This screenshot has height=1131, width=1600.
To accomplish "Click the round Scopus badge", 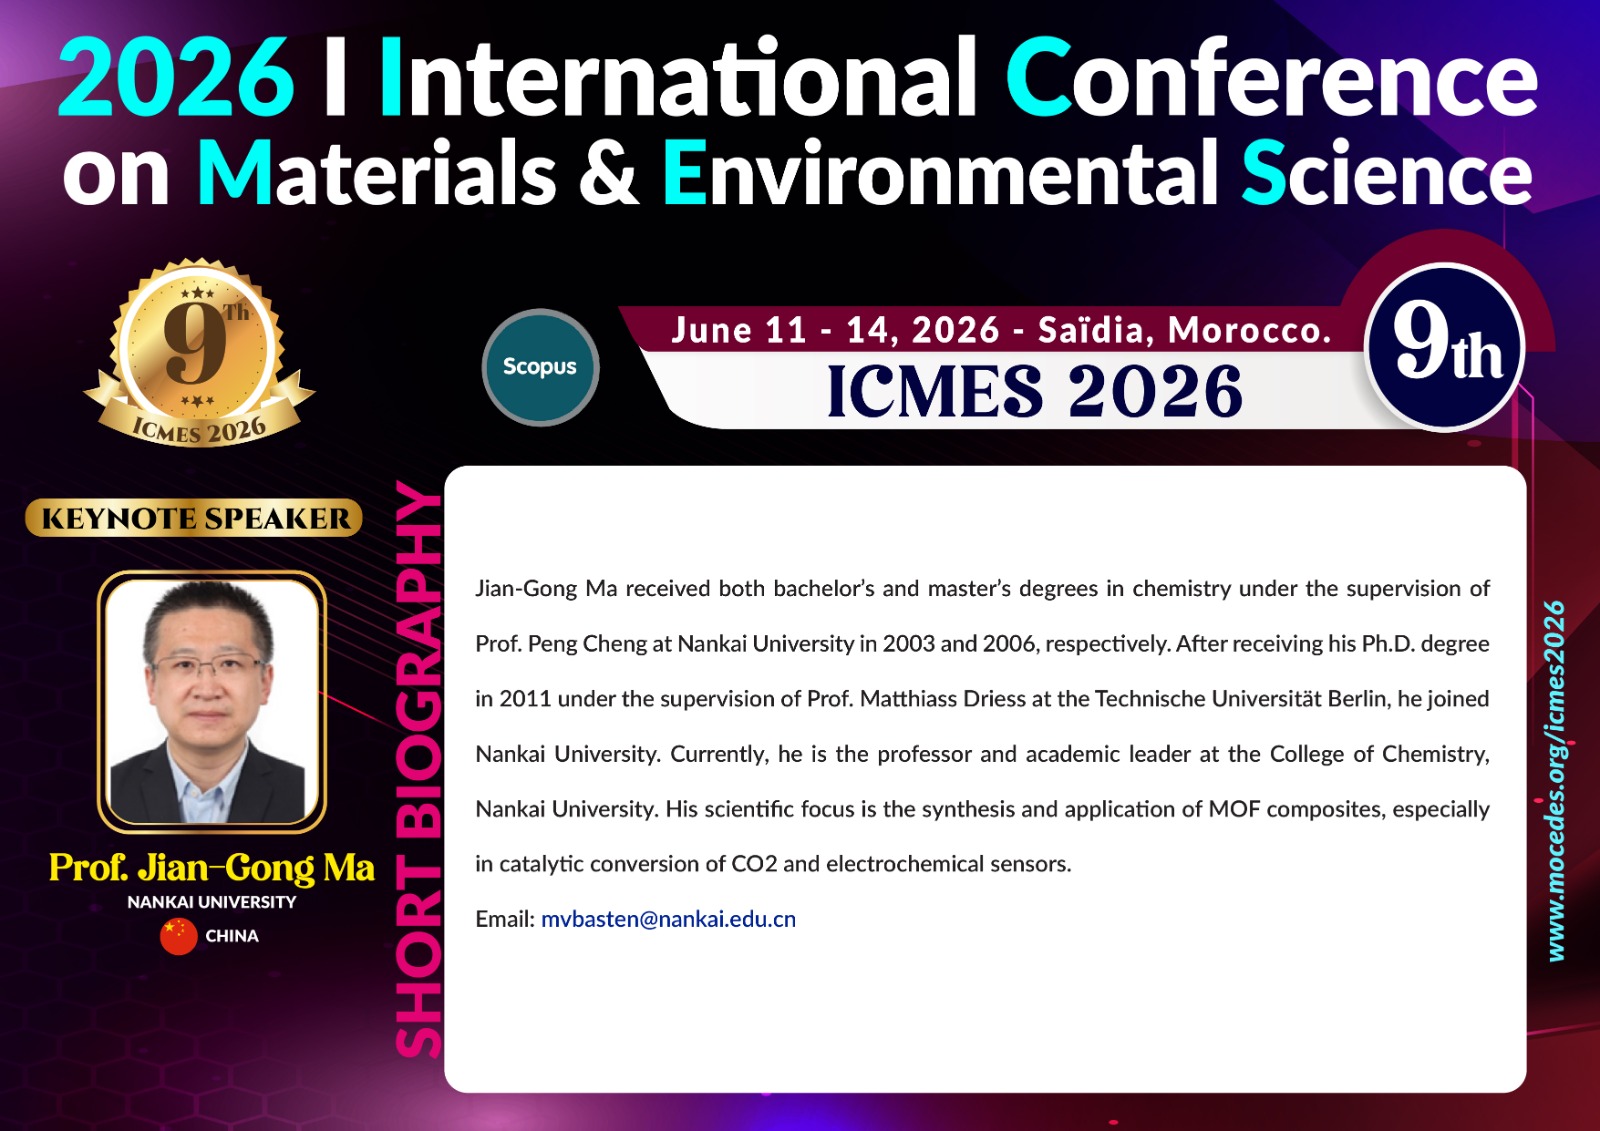I will 540,367.
